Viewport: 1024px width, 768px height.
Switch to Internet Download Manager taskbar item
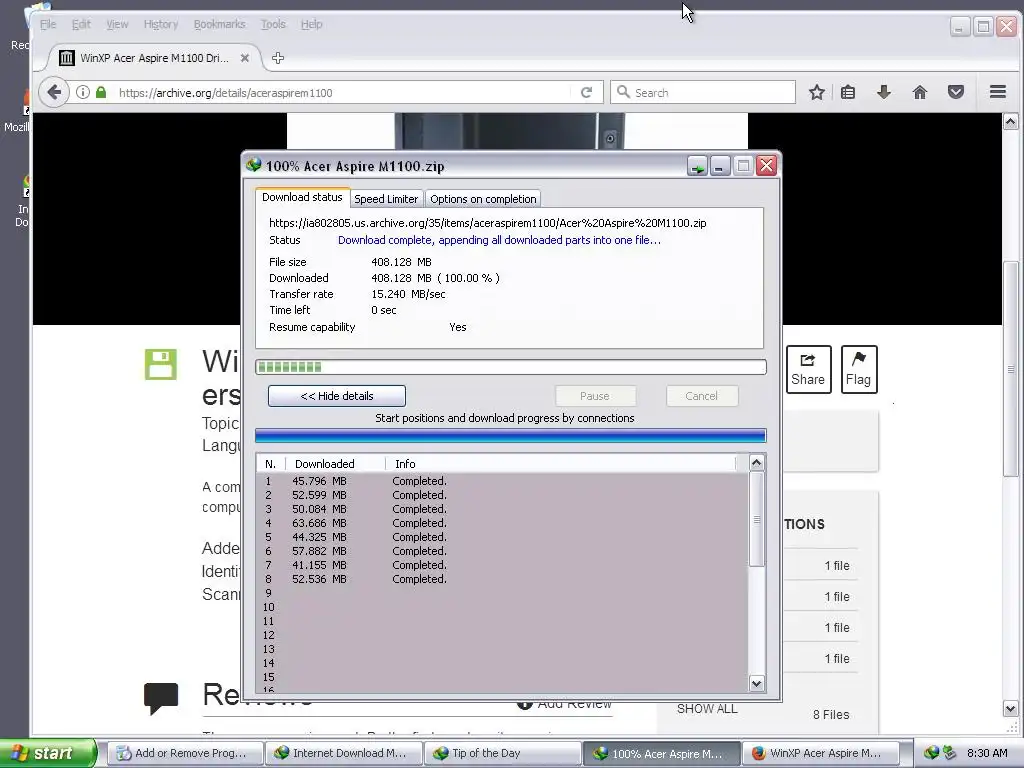click(344, 753)
